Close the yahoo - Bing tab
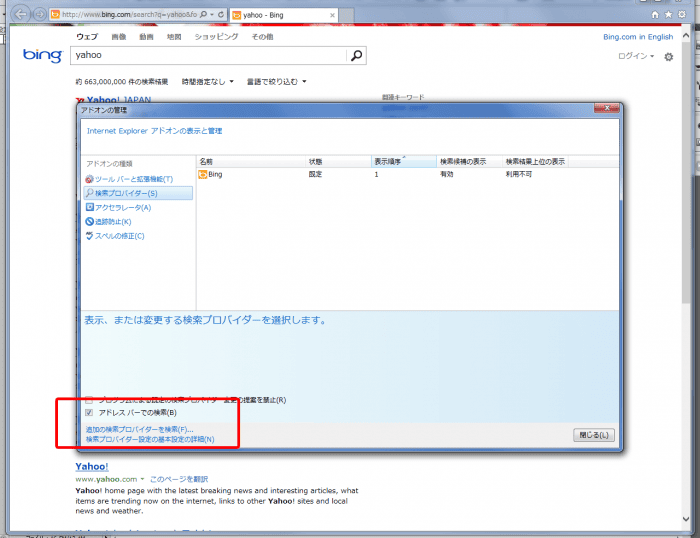The width and height of the screenshot is (700, 538). click(332, 15)
